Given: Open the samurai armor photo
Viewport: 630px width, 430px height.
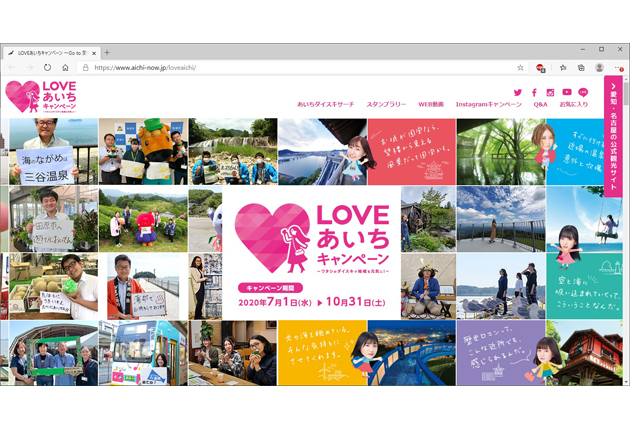Looking at the screenshot, I should [x=428, y=286].
